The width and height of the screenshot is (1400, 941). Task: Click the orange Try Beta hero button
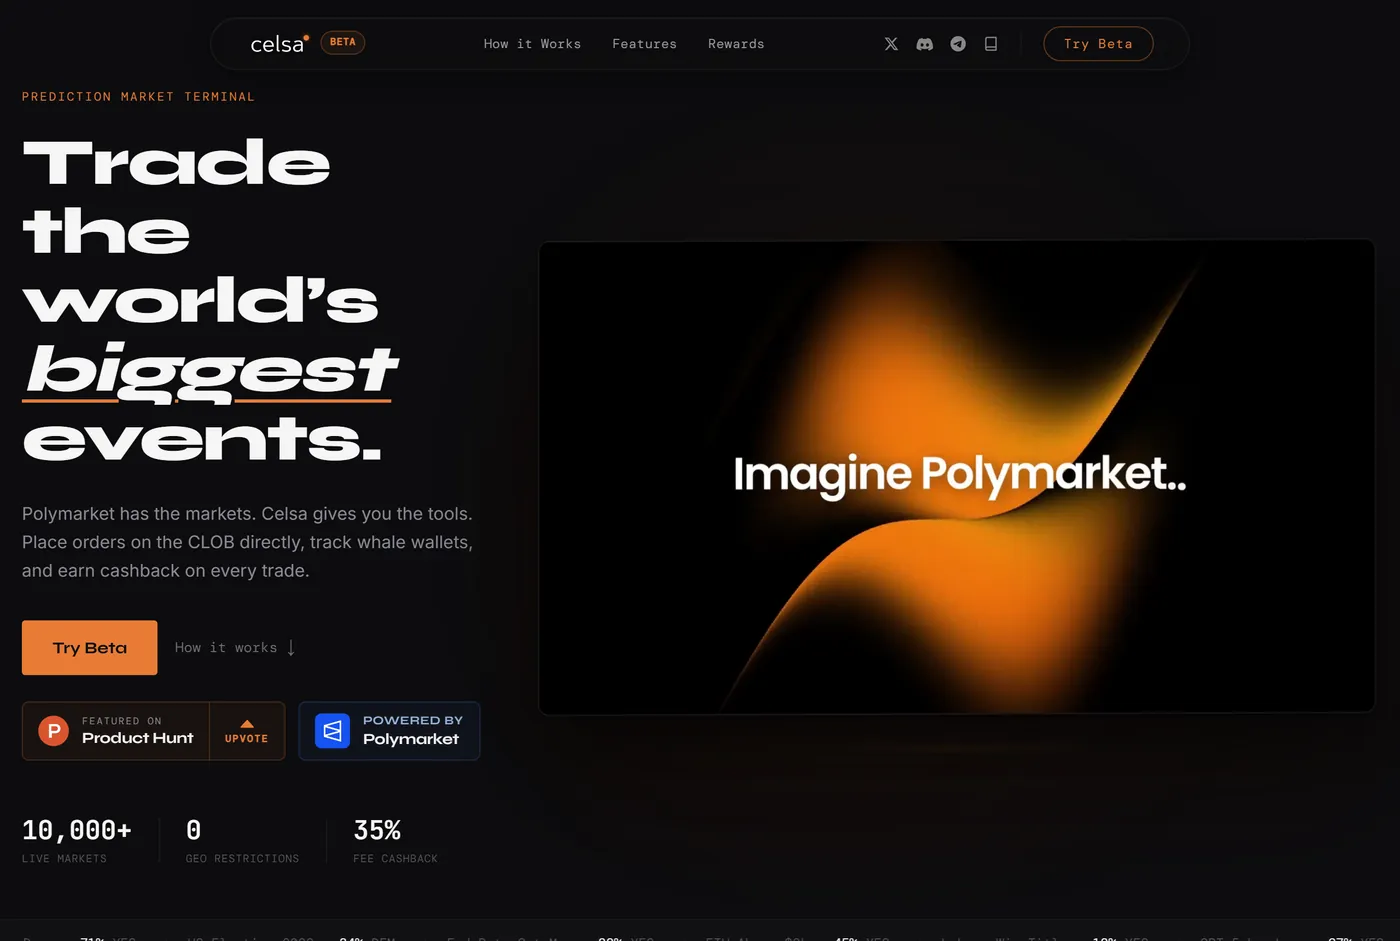pyautogui.click(x=90, y=648)
